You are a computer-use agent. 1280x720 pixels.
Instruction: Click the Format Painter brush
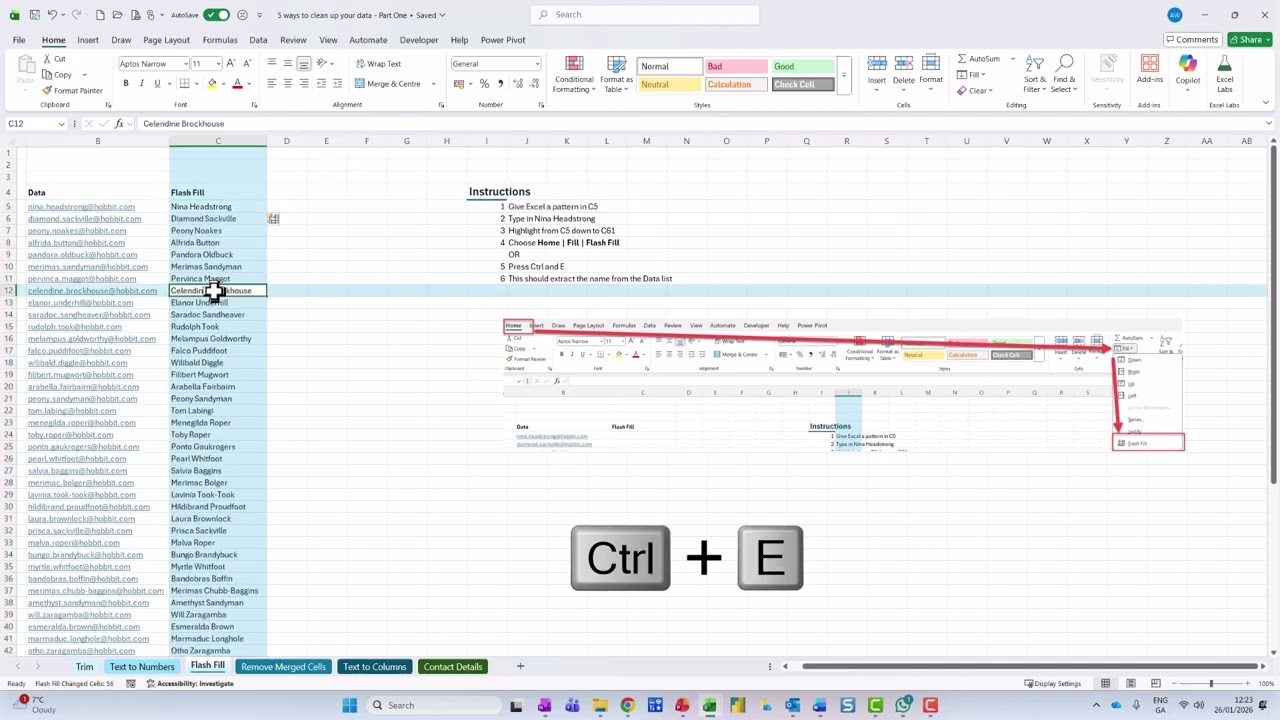point(47,91)
